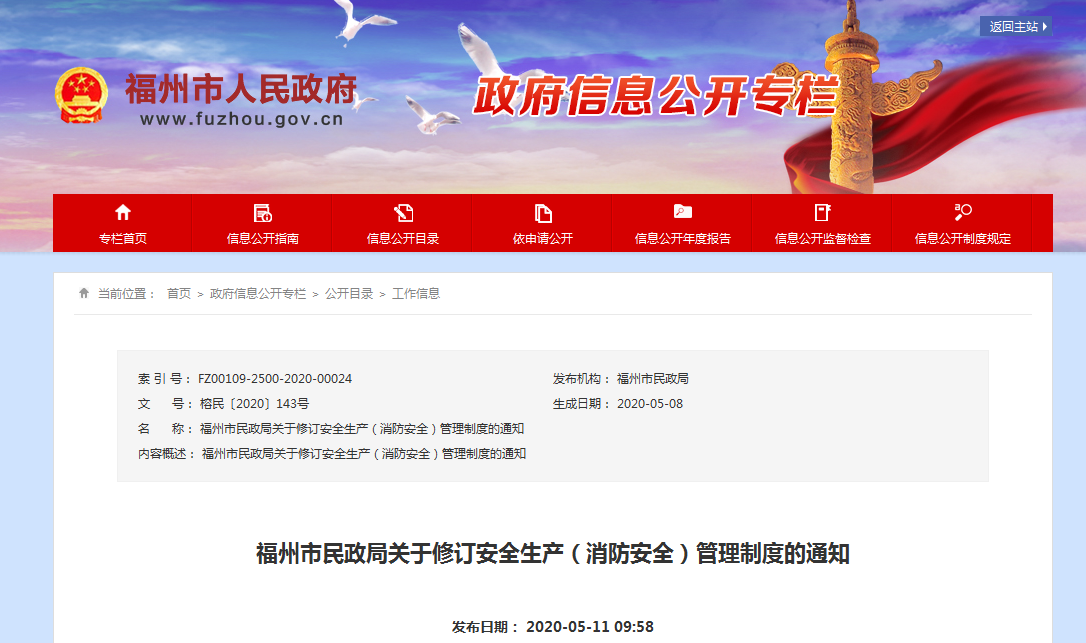Screen dimensions: 1086x643
Task: Select the 专栏首页 menu item
Action: pos(123,238)
